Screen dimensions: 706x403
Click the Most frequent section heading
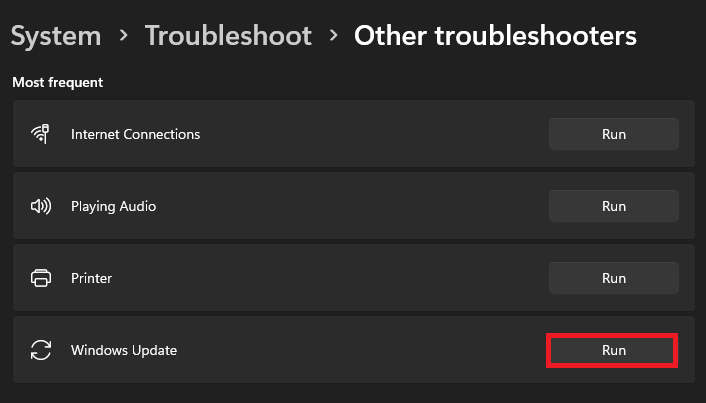coord(57,82)
